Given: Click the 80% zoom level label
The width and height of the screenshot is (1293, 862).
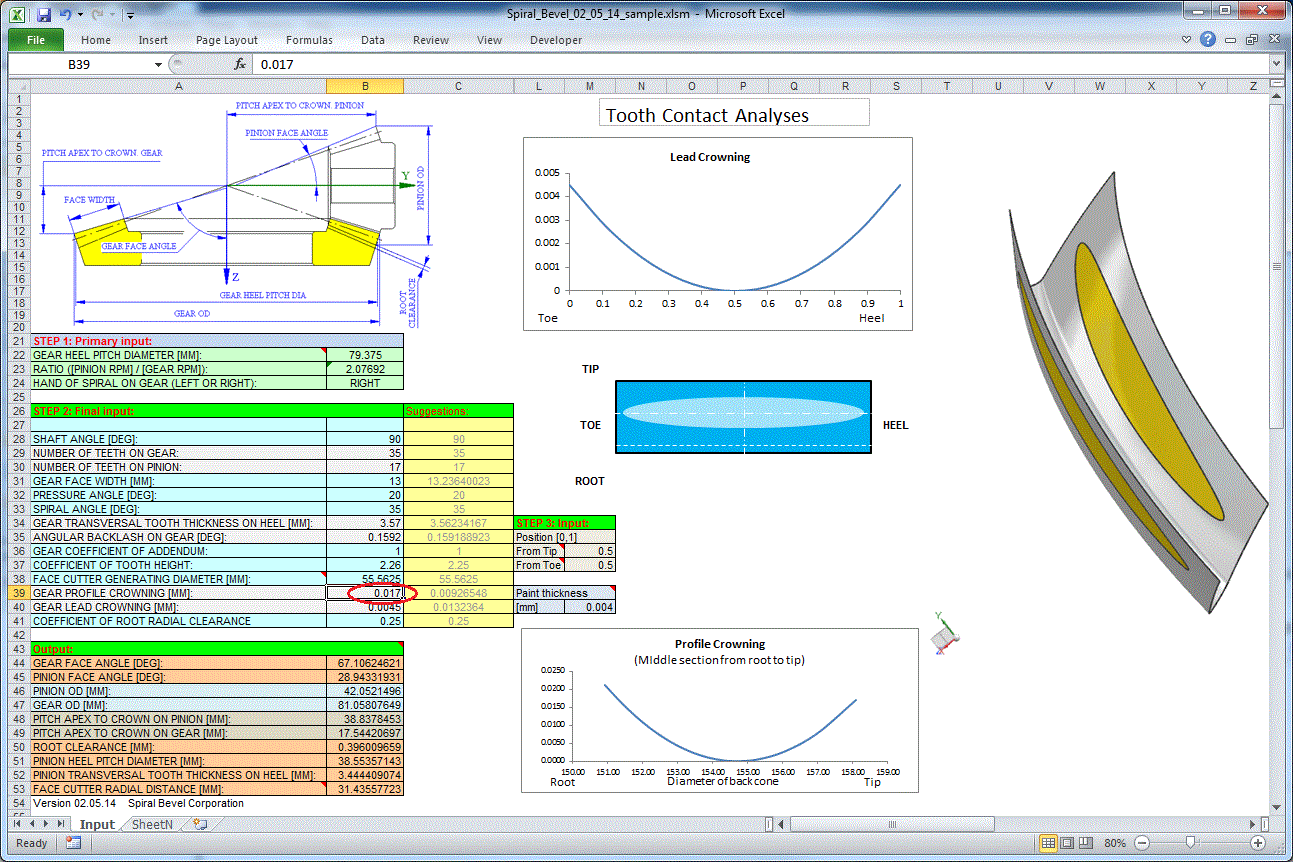Looking at the screenshot, I should (1115, 843).
